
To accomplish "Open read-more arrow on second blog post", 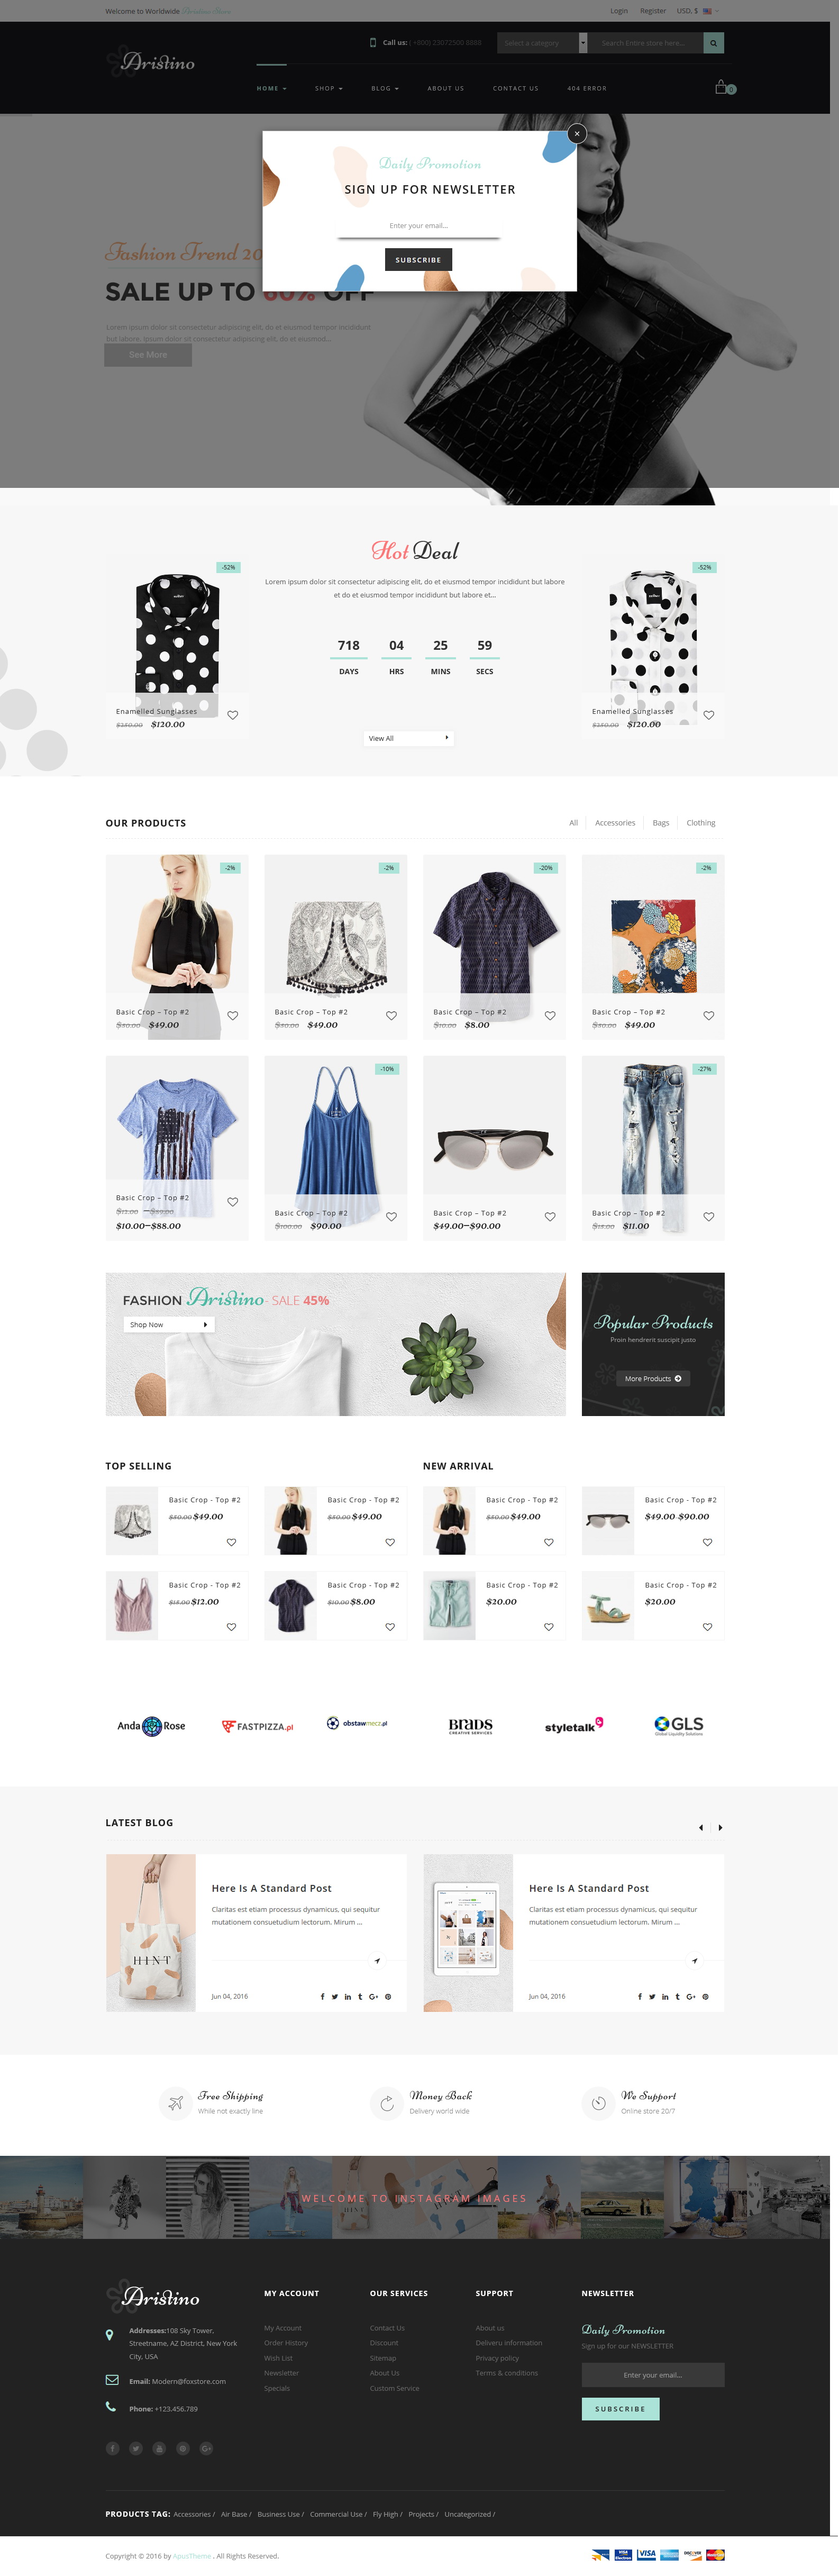I will pos(694,1960).
